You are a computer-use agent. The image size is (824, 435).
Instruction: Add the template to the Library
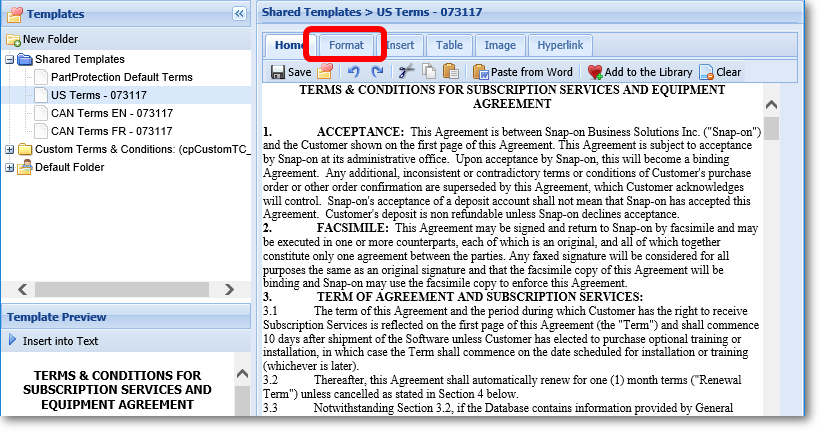pyautogui.click(x=640, y=72)
